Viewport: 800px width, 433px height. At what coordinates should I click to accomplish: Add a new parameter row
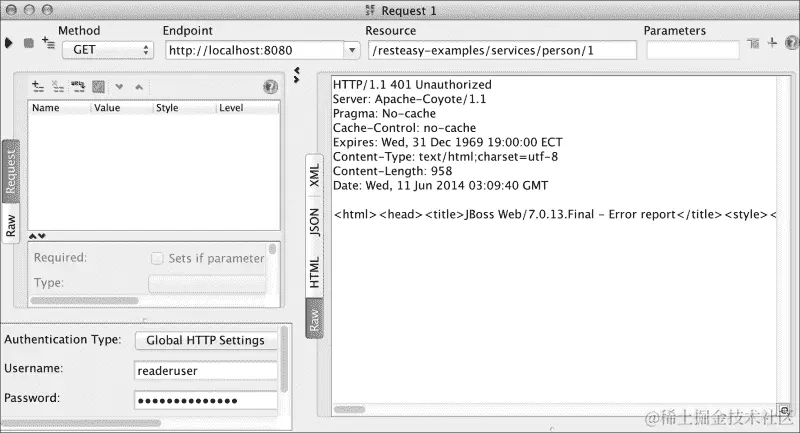pos(38,86)
